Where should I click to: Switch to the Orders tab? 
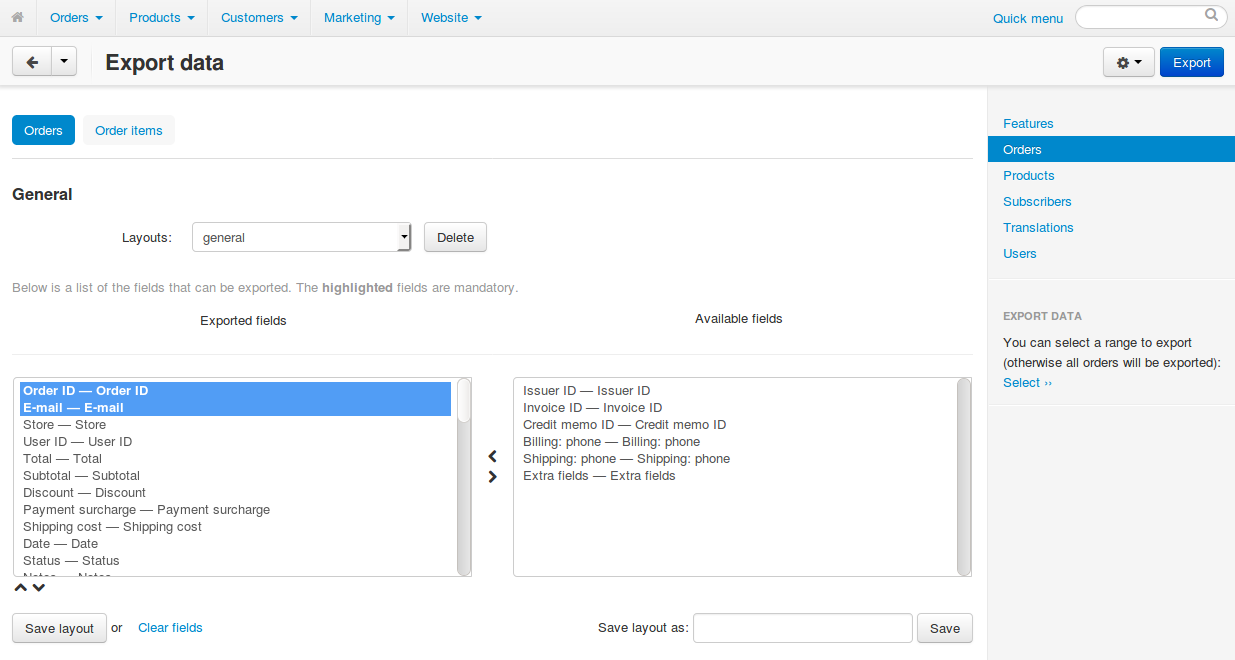coord(43,131)
